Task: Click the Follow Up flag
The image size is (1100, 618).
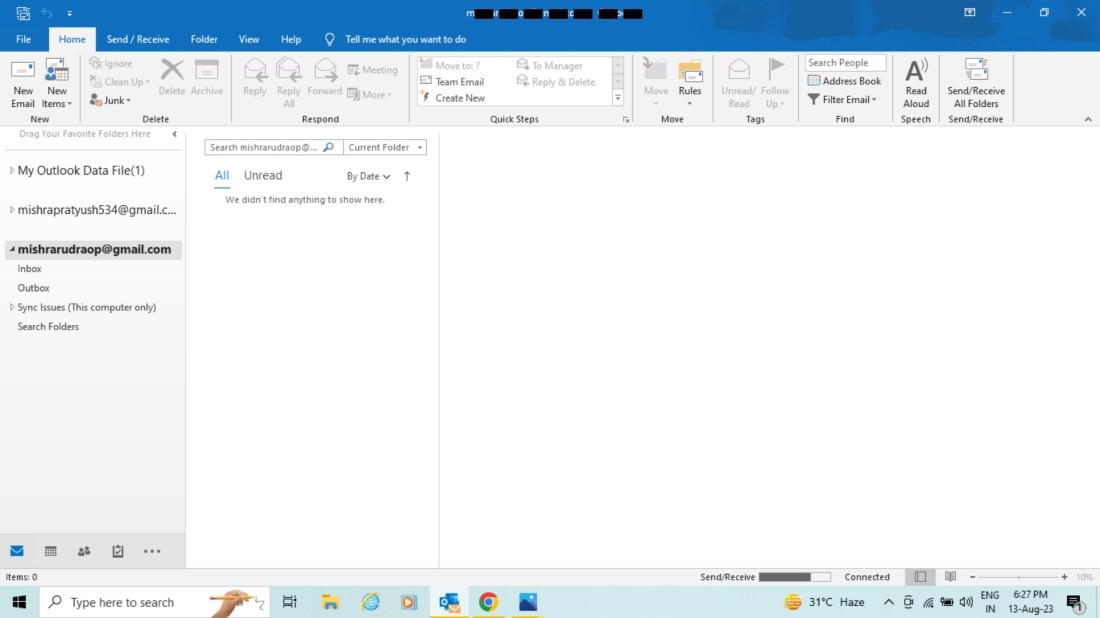Action: click(774, 83)
